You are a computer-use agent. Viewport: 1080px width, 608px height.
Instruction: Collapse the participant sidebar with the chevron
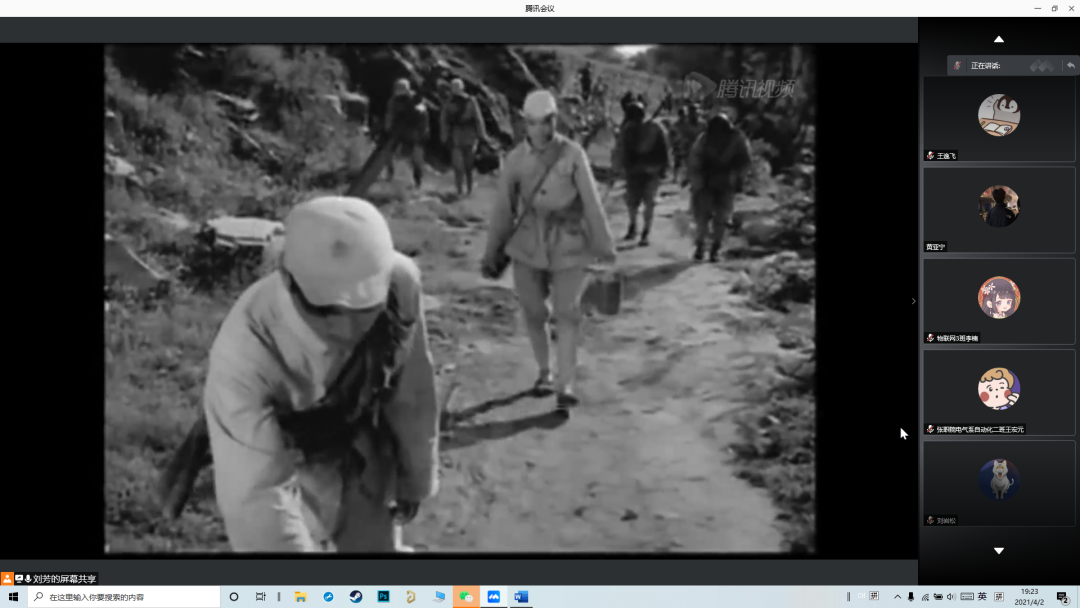tap(913, 301)
